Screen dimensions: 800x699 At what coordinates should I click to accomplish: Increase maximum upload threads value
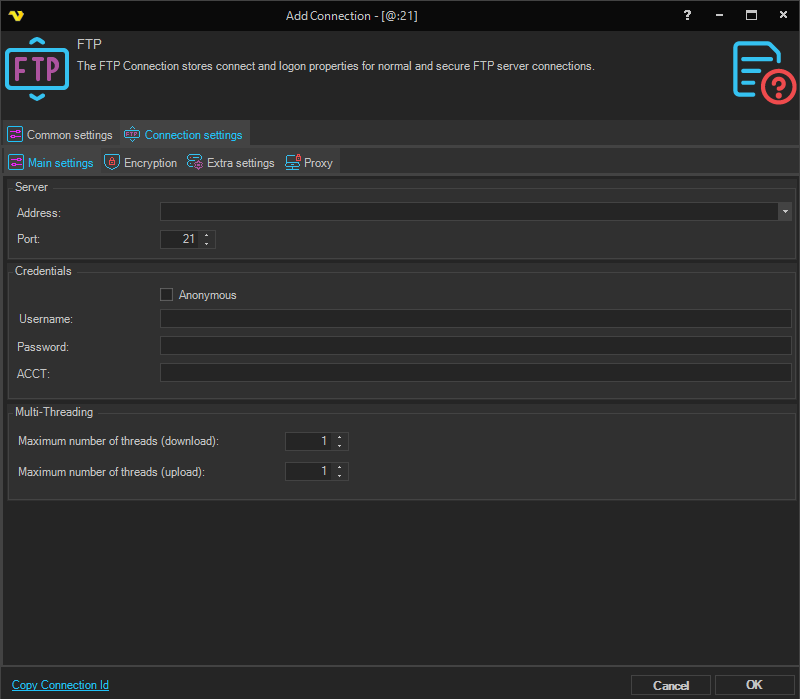[340, 467]
